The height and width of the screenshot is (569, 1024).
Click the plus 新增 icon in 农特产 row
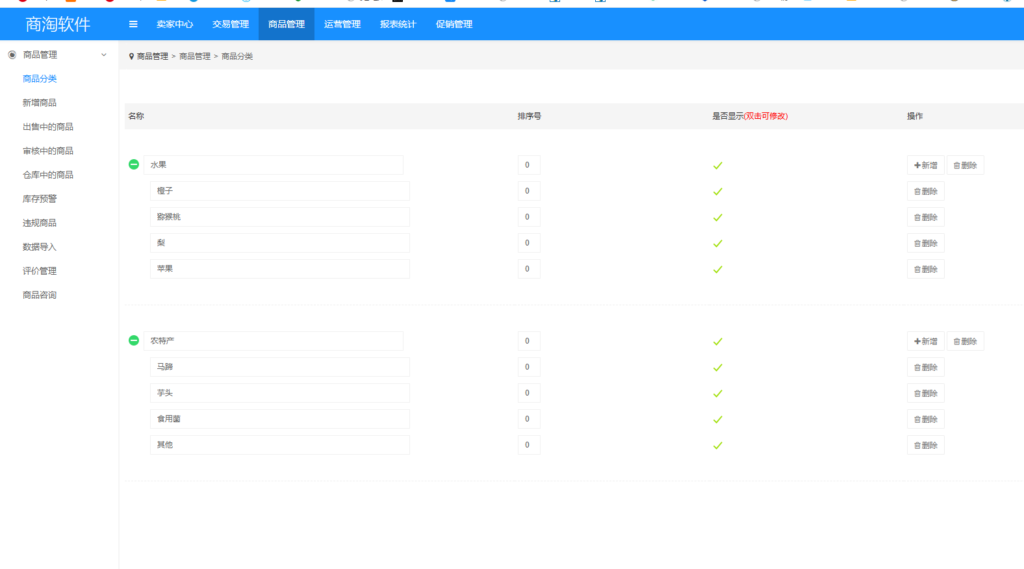pyautogui.click(x=917, y=342)
